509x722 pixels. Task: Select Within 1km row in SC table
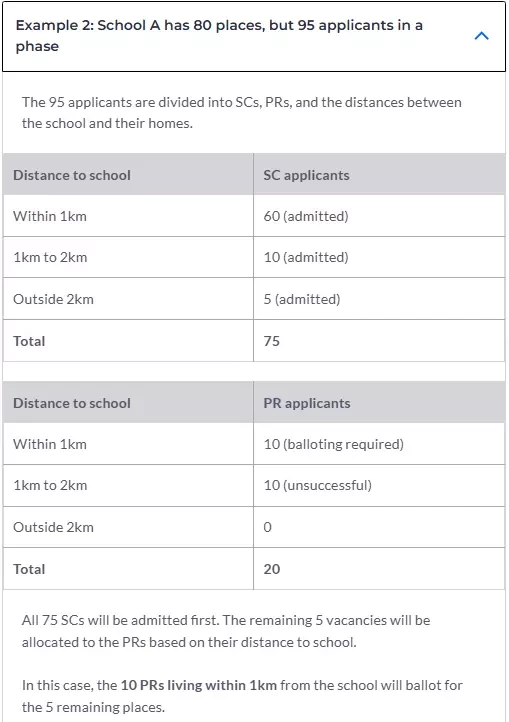point(254,216)
